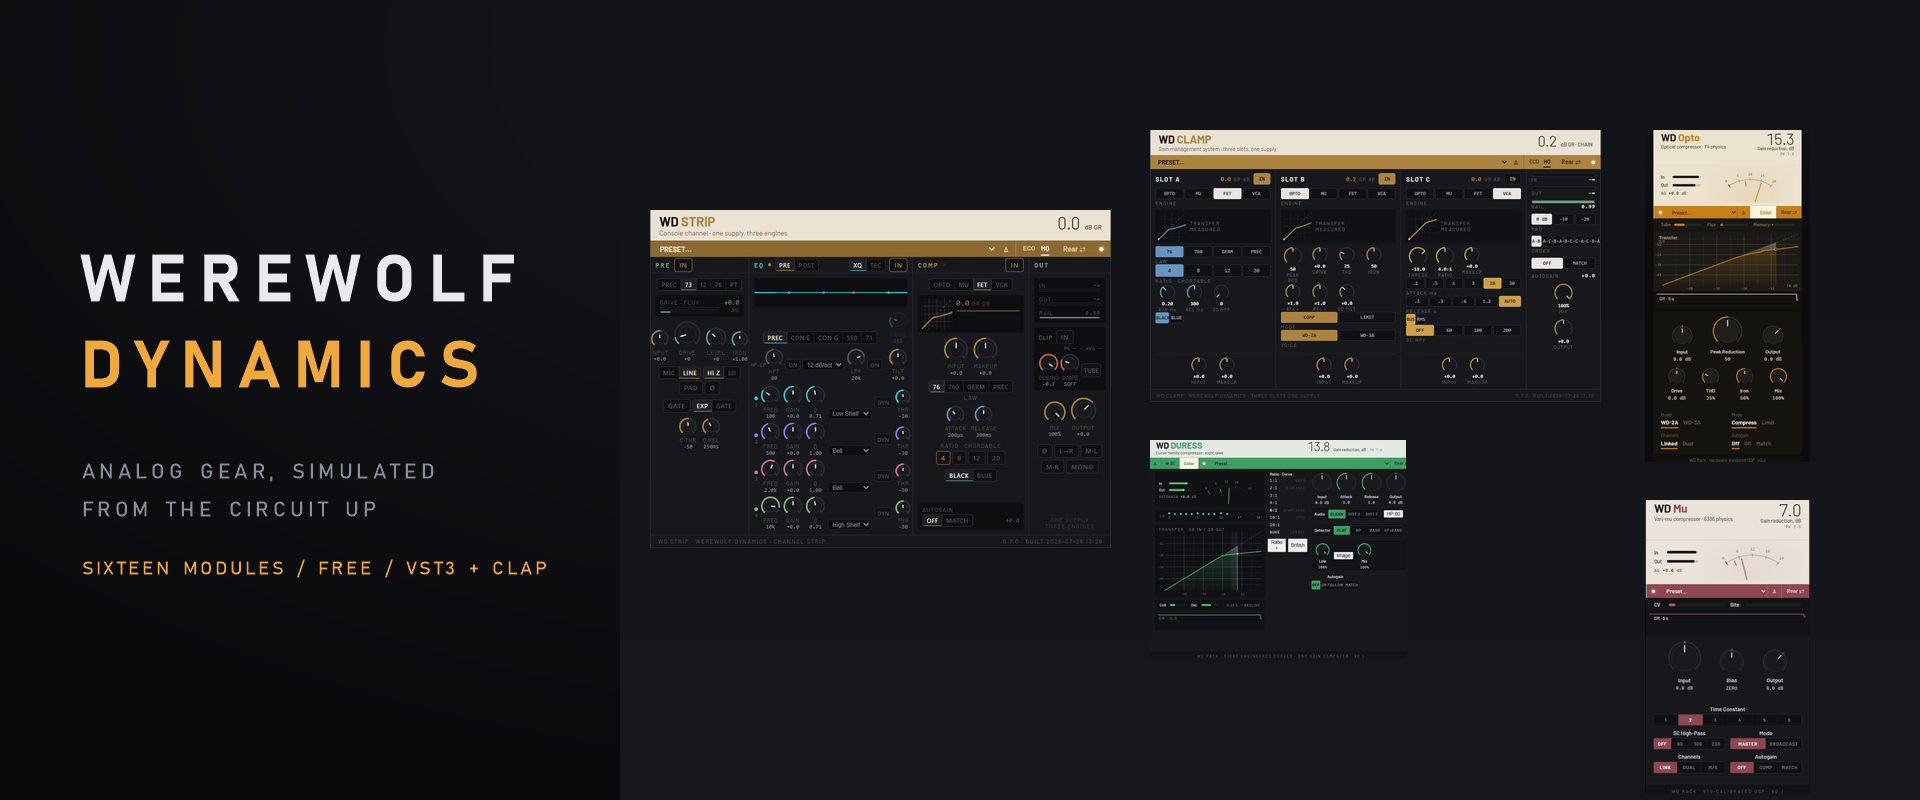The width and height of the screenshot is (1920, 800).
Task: Click WD Strip preamp Input knob
Action: [x=659, y=339]
